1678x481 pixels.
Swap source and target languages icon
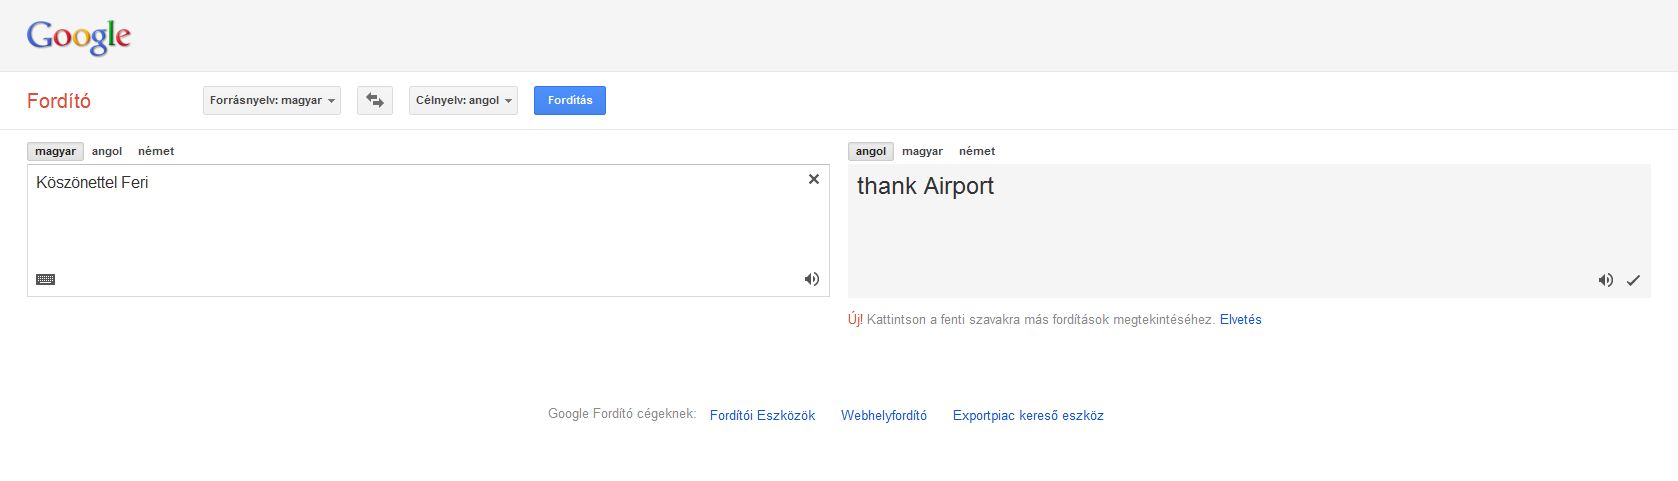(x=375, y=100)
